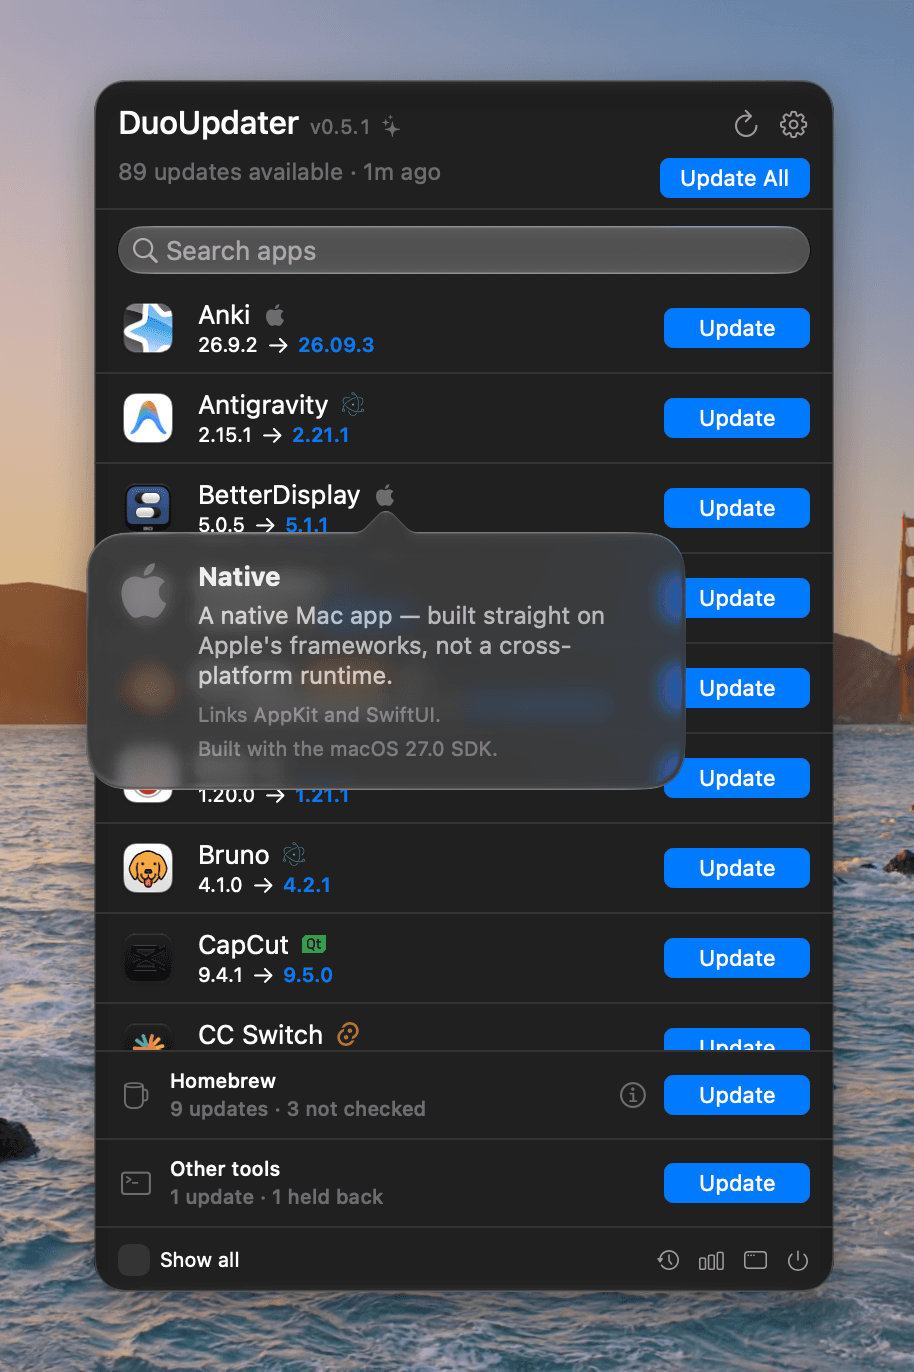Update Antigravity
This screenshot has width=914, height=1372.
737,418
